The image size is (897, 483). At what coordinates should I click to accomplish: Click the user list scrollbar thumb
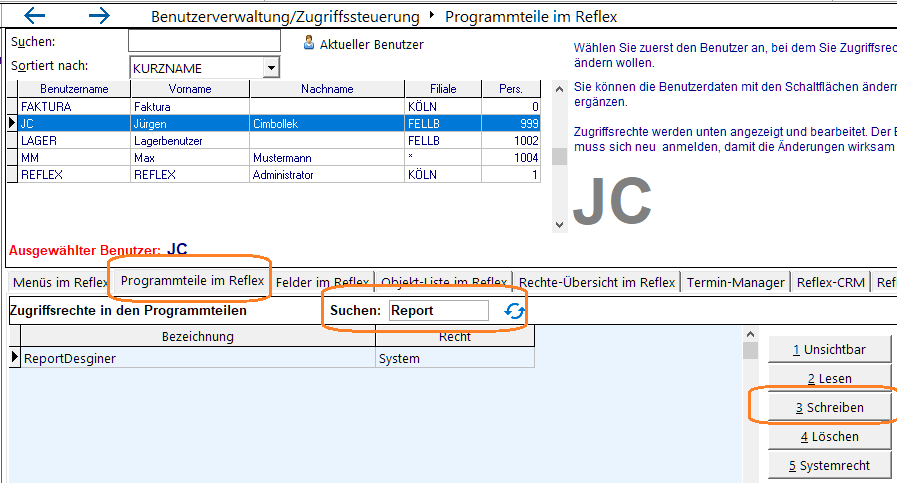[x=559, y=156]
